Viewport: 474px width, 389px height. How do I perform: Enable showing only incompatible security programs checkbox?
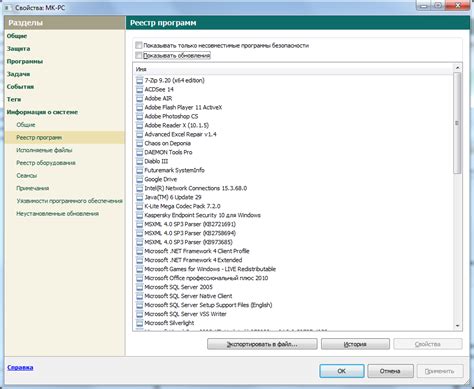[x=139, y=45]
